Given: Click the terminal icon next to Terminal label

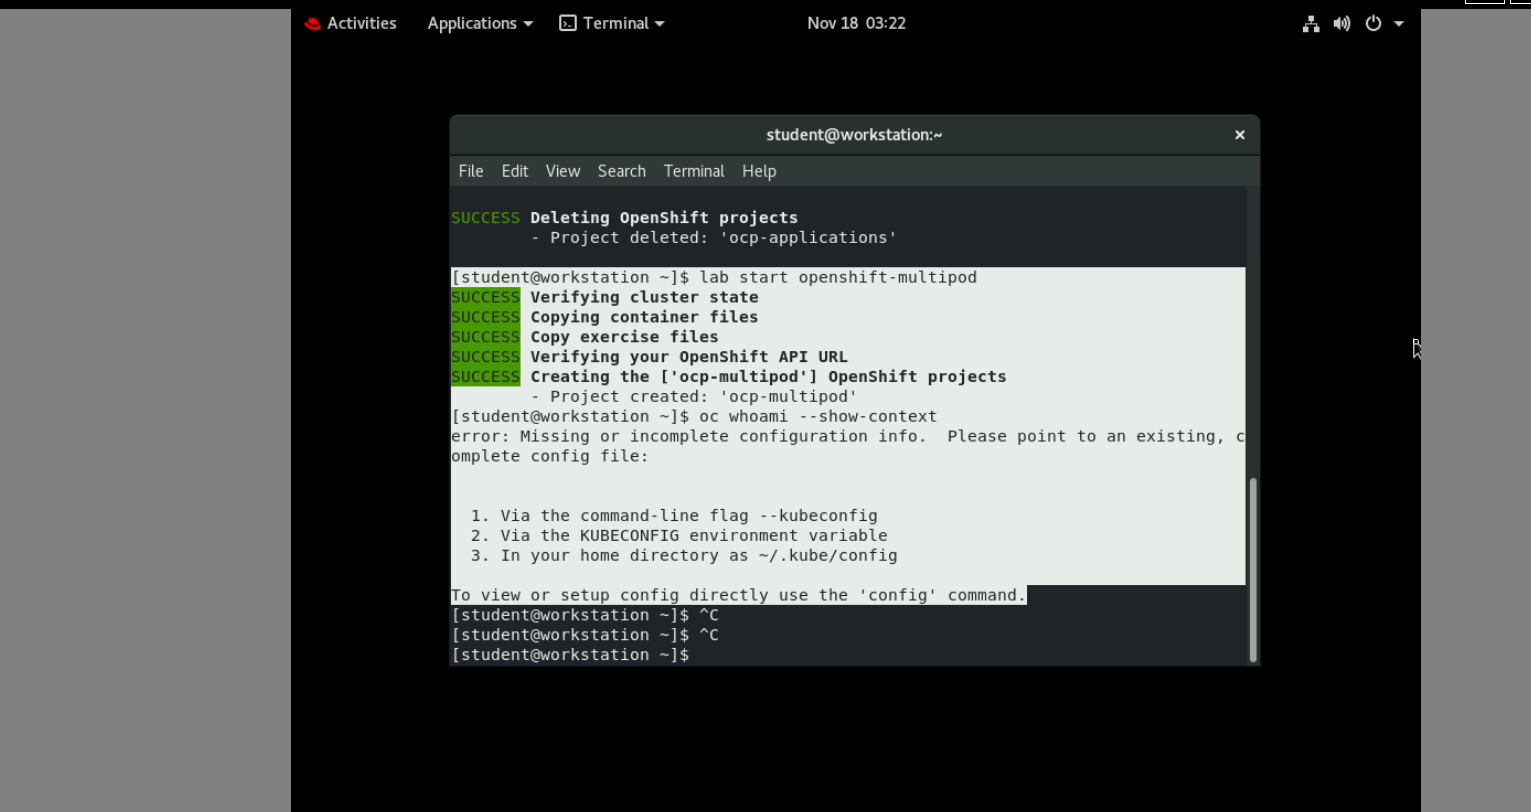Looking at the screenshot, I should tap(565, 22).
